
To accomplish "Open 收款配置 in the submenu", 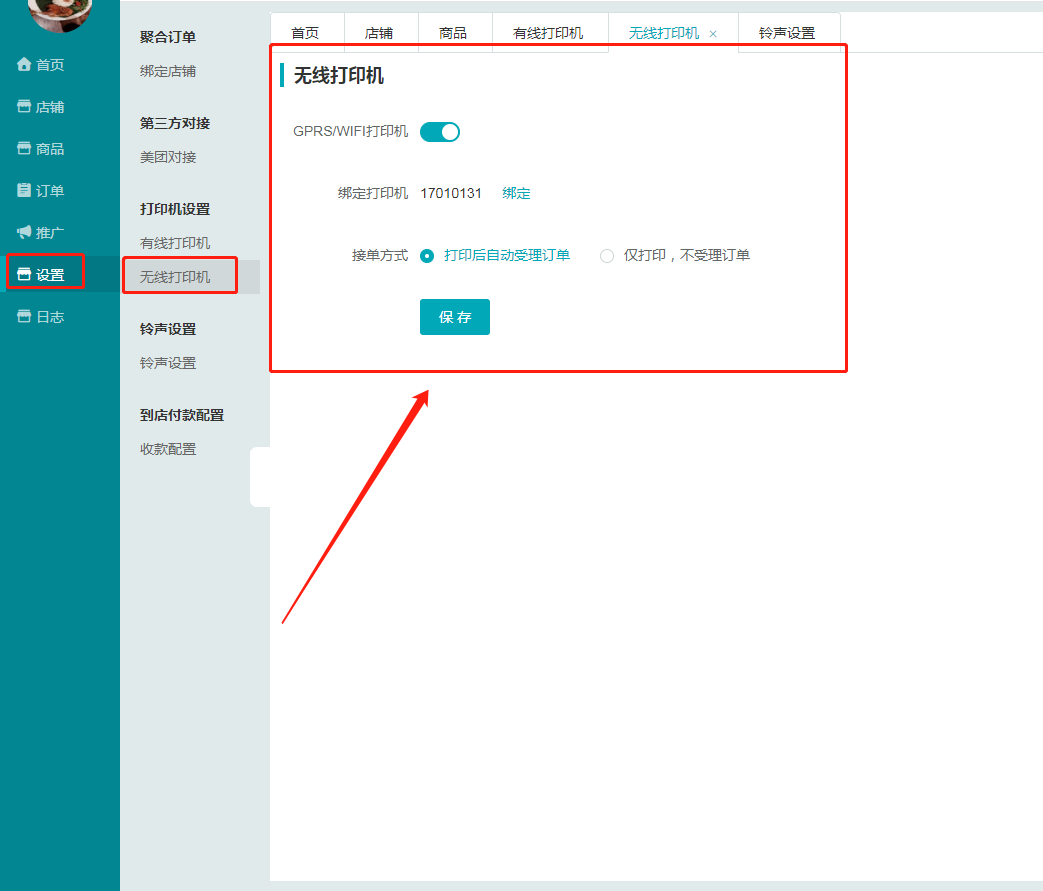I will pos(168,449).
